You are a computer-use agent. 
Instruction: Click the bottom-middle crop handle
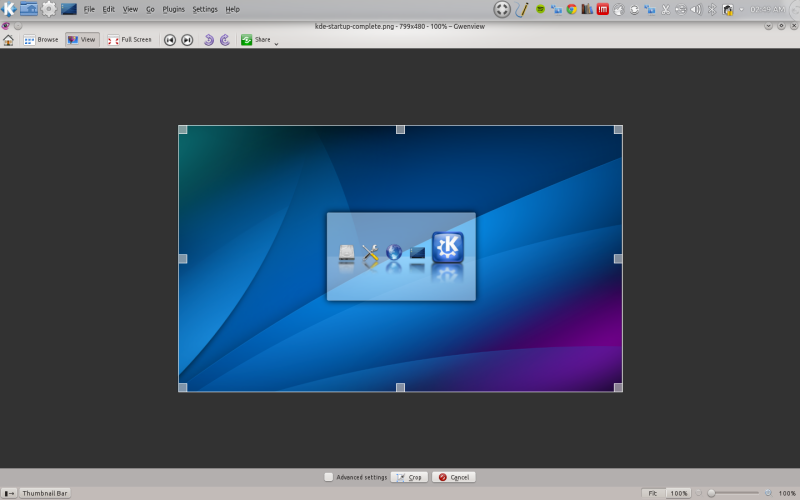[x=401, y=387]
